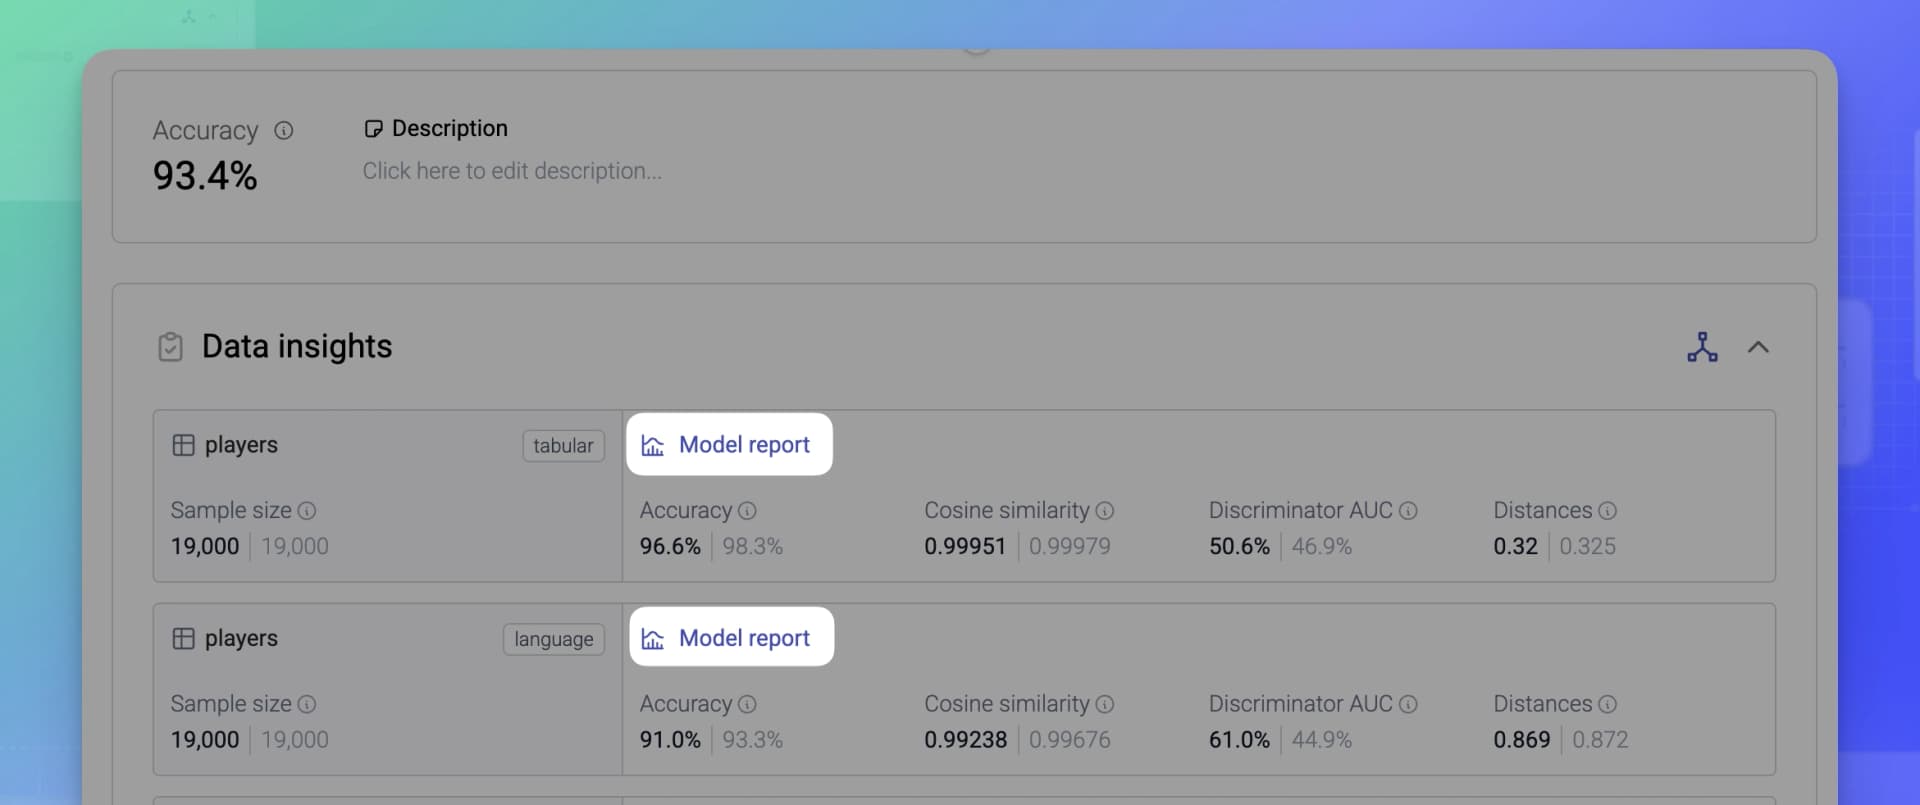
Task: Click the Distances info icon in language row
Action: click(x=1609, y=704)
